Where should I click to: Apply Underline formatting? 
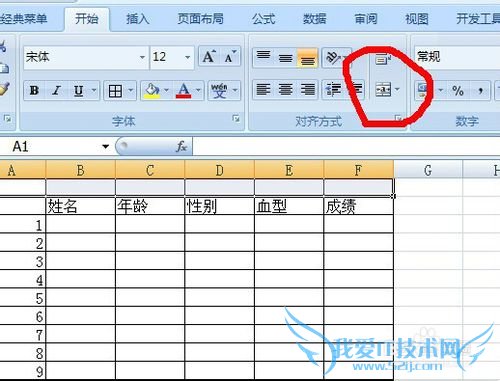79,90
